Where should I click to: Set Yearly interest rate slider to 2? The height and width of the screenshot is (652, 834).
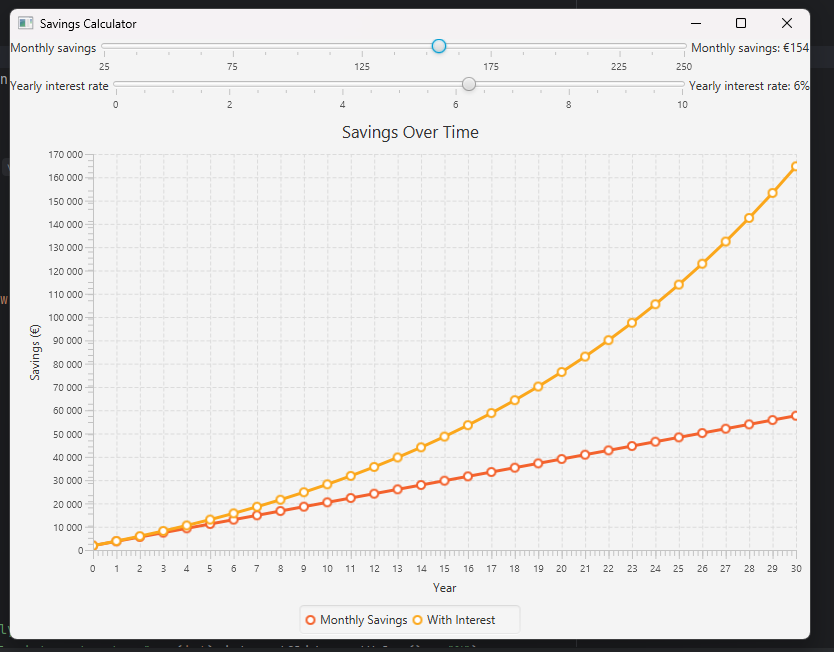tap(229, 84)
